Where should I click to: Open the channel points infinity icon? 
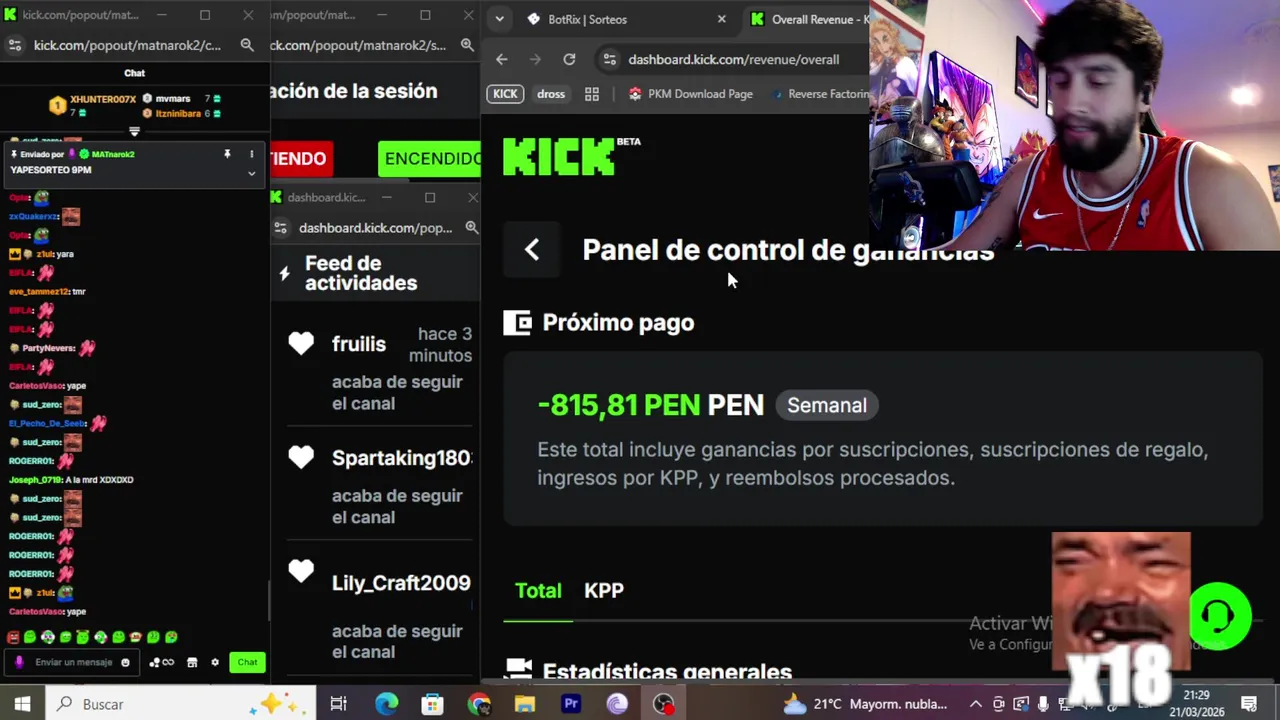pyautogui.click(x=161, y=662)
